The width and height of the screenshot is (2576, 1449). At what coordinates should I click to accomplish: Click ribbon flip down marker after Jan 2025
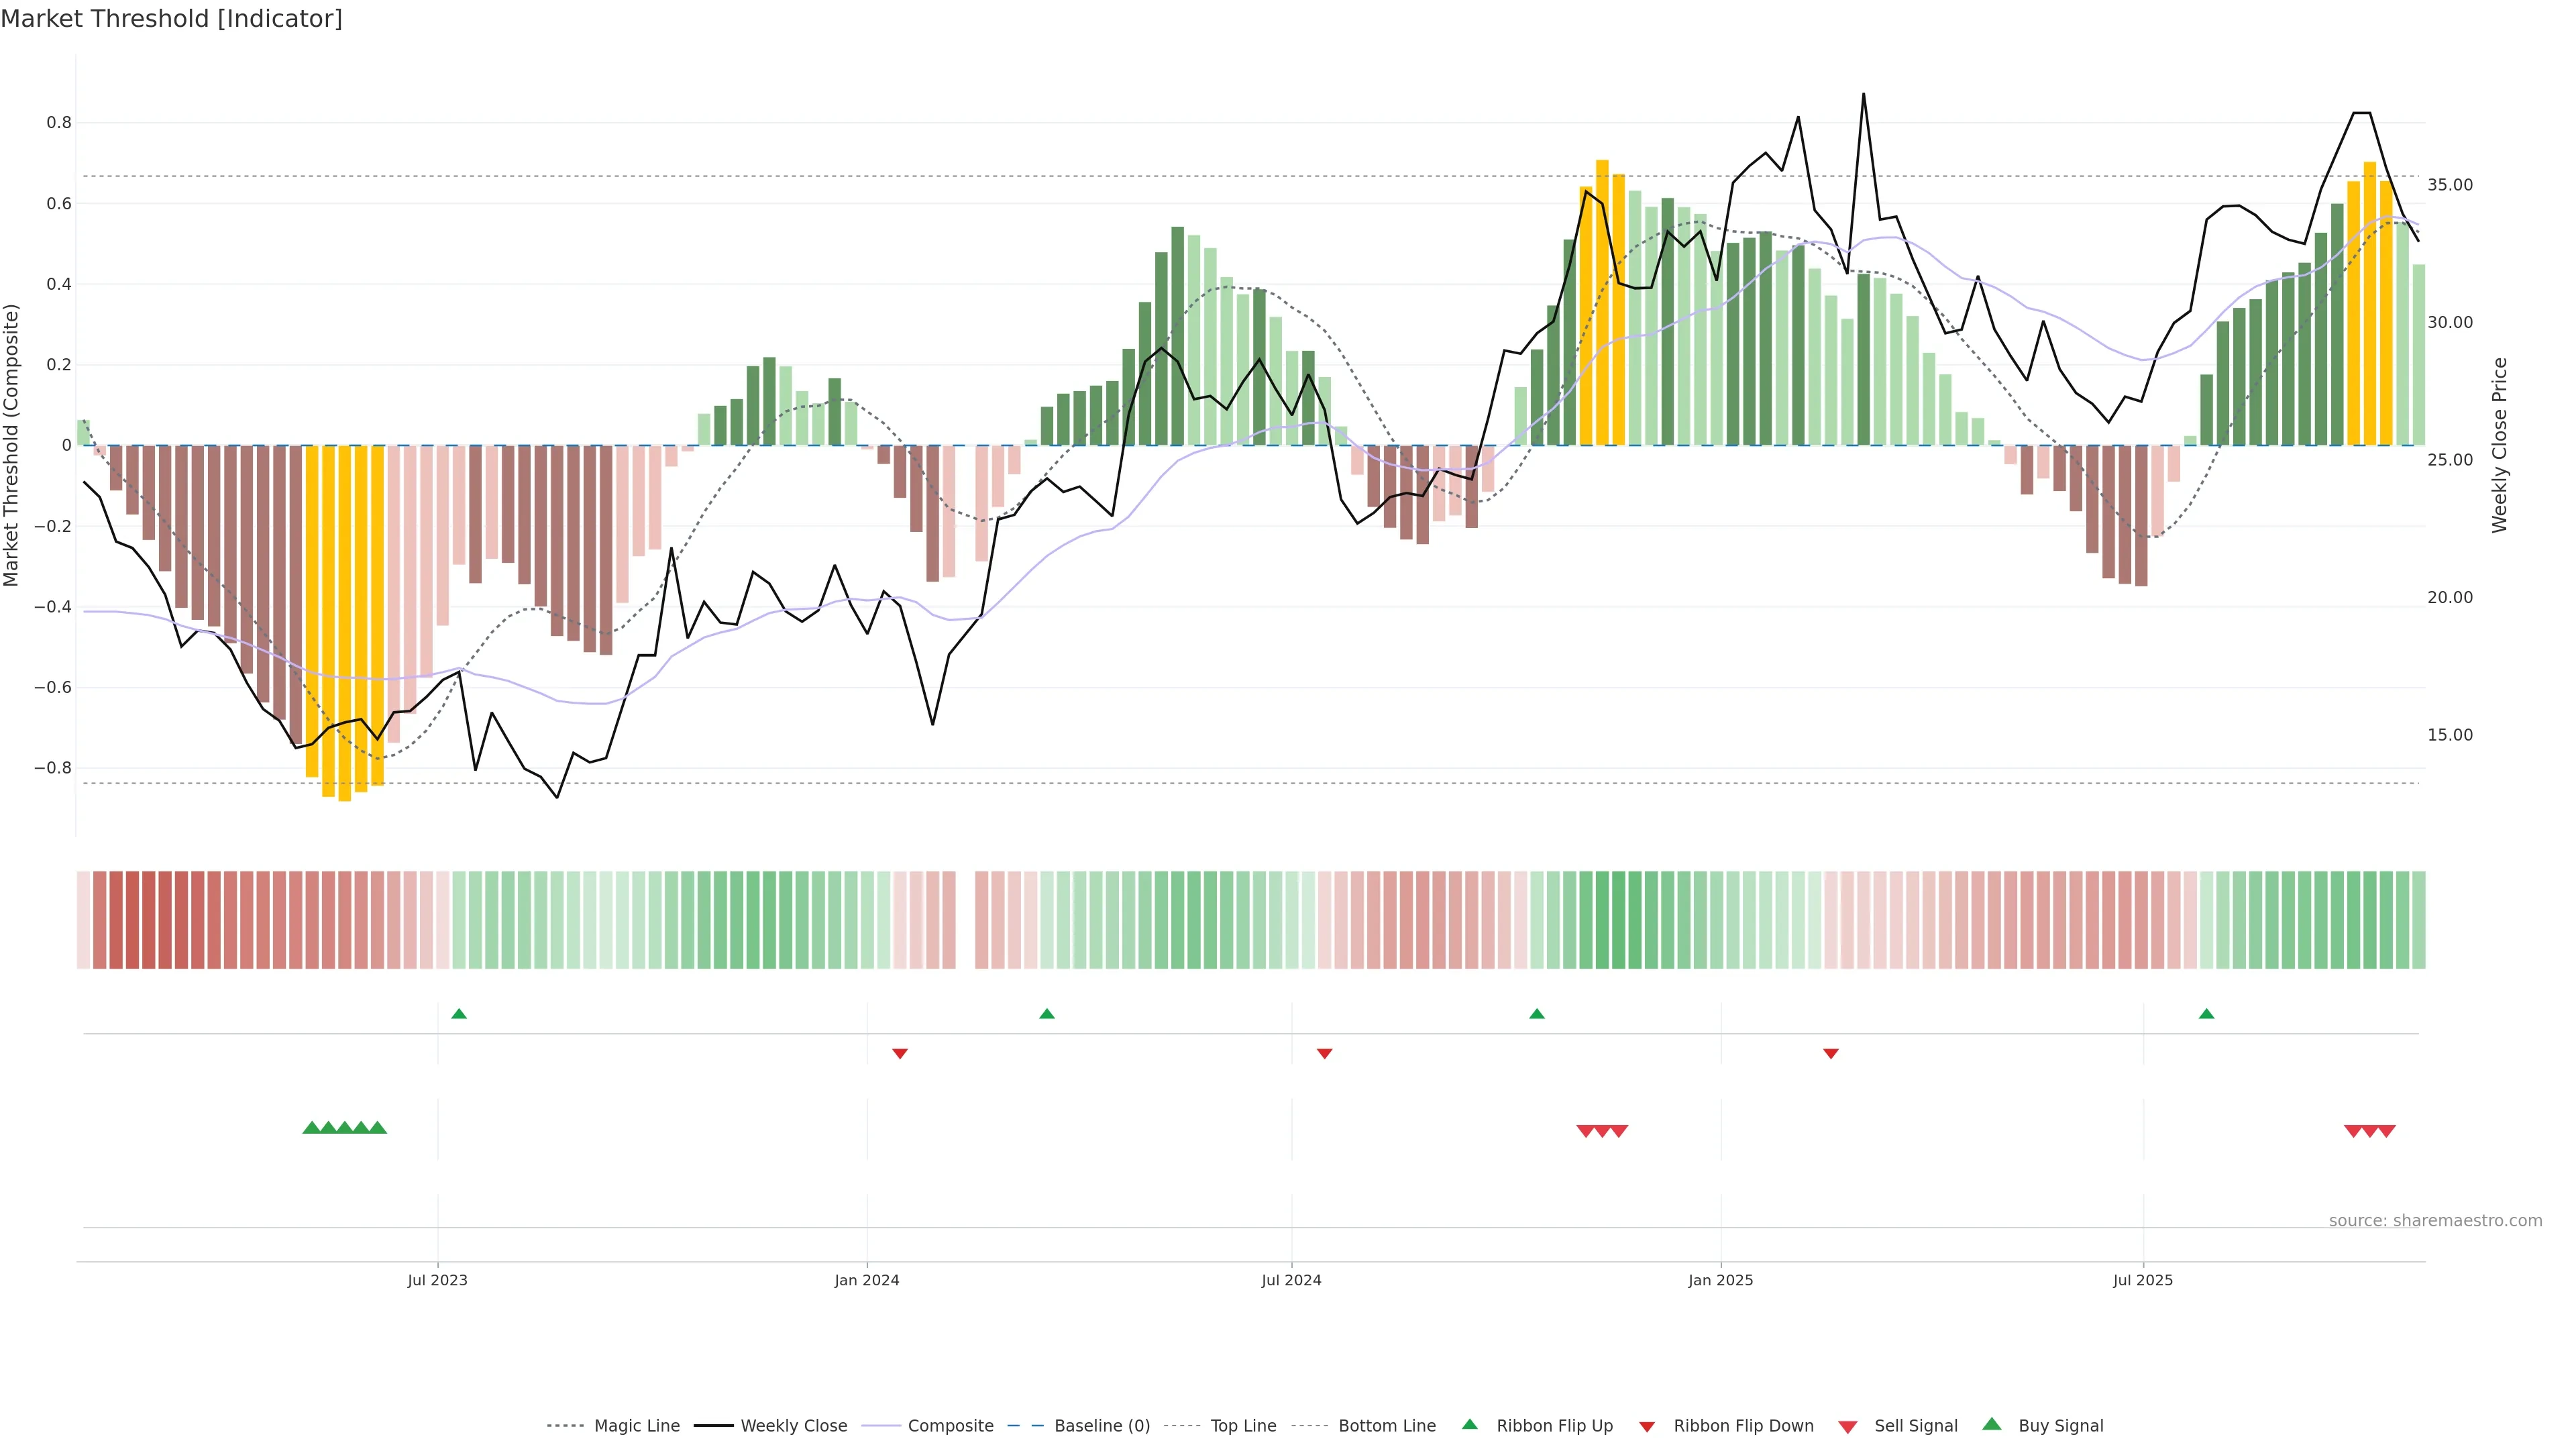[1831, 1054]
